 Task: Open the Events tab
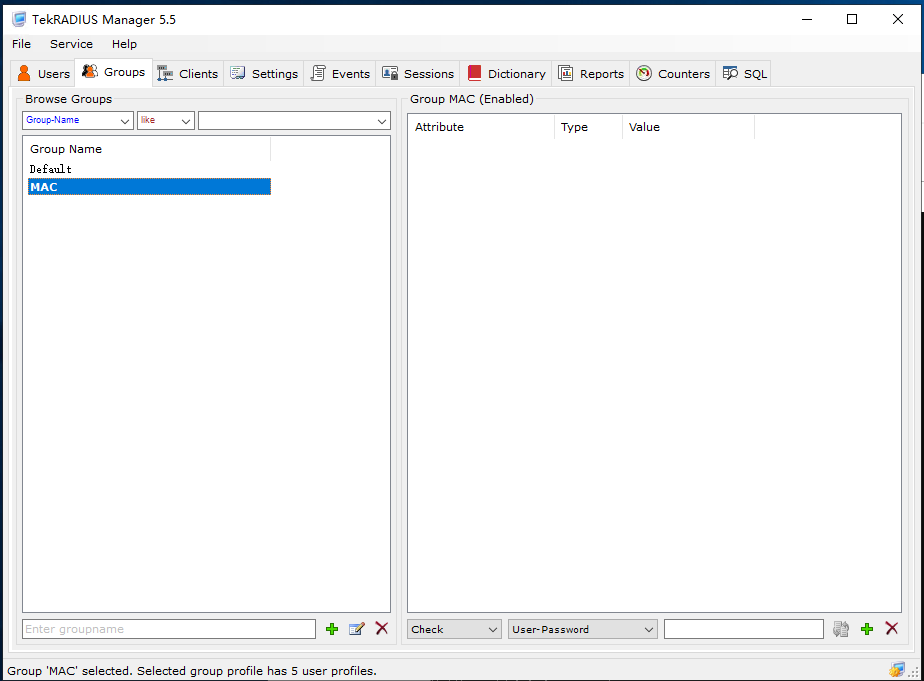(340, 74)
